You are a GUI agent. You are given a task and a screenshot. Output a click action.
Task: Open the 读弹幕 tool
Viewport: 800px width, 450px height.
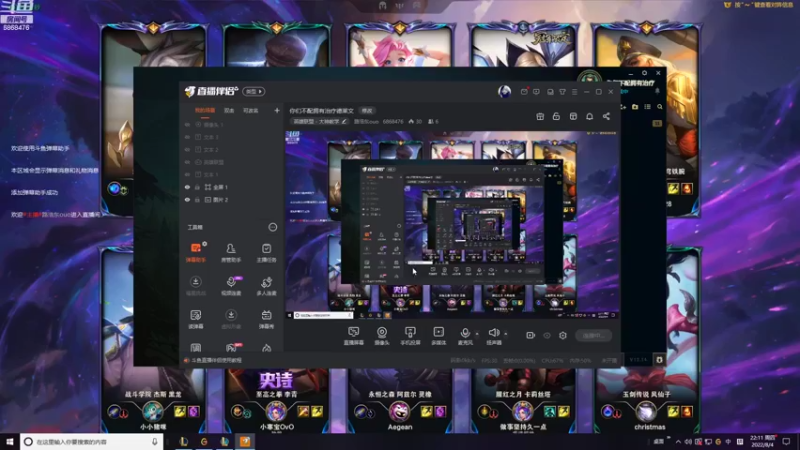click(x=195, y=319)
